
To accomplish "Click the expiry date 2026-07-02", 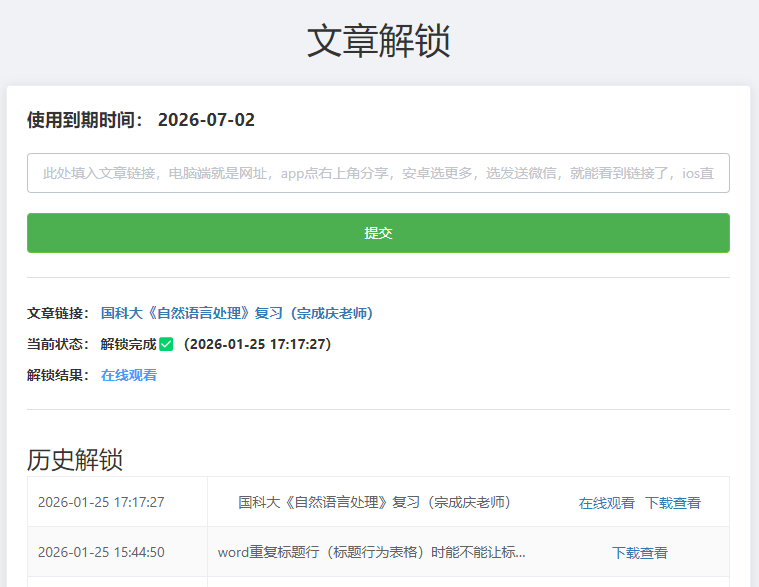I will pyautogui.click(x=206, y=120).
